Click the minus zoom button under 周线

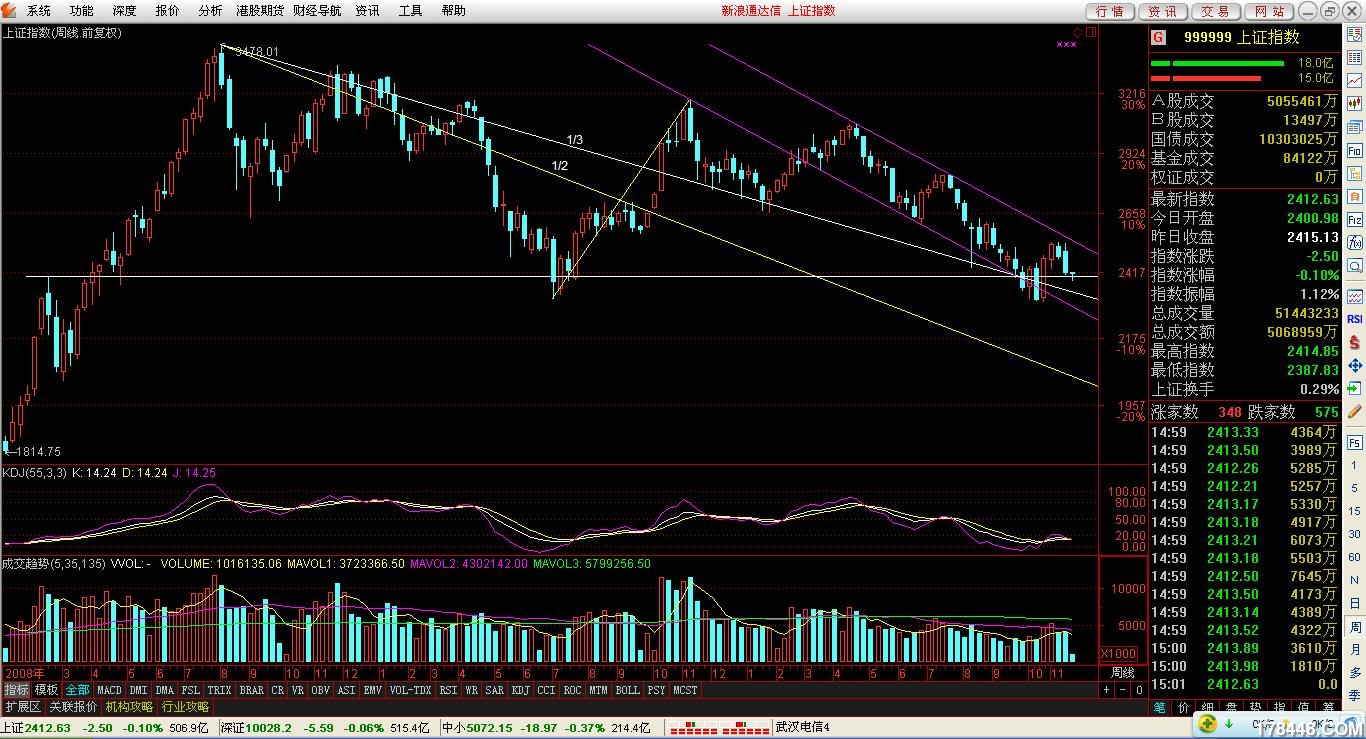pyautogui.click(x=1122, y=690)
